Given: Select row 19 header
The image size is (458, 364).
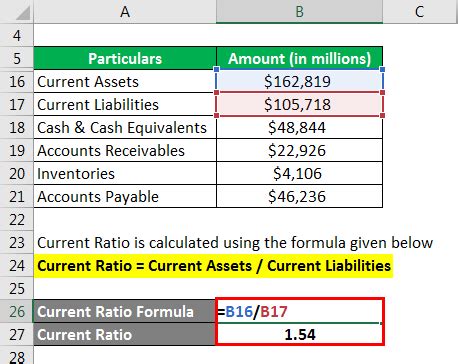Looking at the screenshot, I should (17, 150).
